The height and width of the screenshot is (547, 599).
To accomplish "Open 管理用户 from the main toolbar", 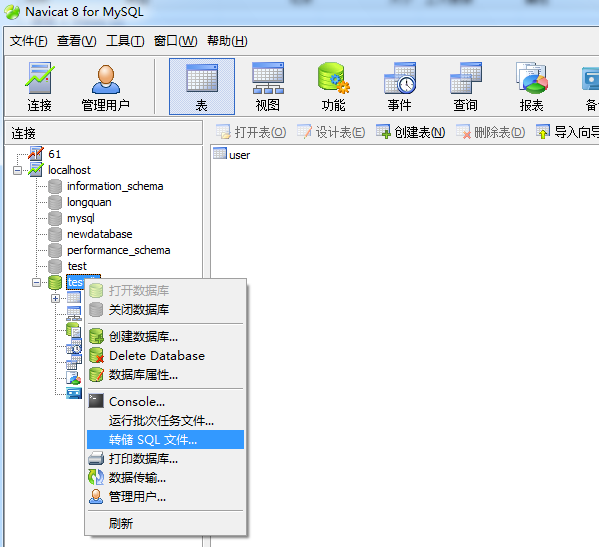I will (x=105, y=87).
